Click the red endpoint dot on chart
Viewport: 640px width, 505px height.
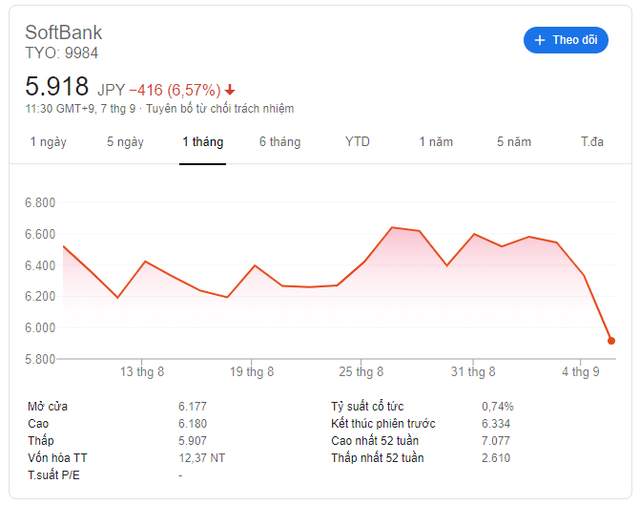point(611,340)
